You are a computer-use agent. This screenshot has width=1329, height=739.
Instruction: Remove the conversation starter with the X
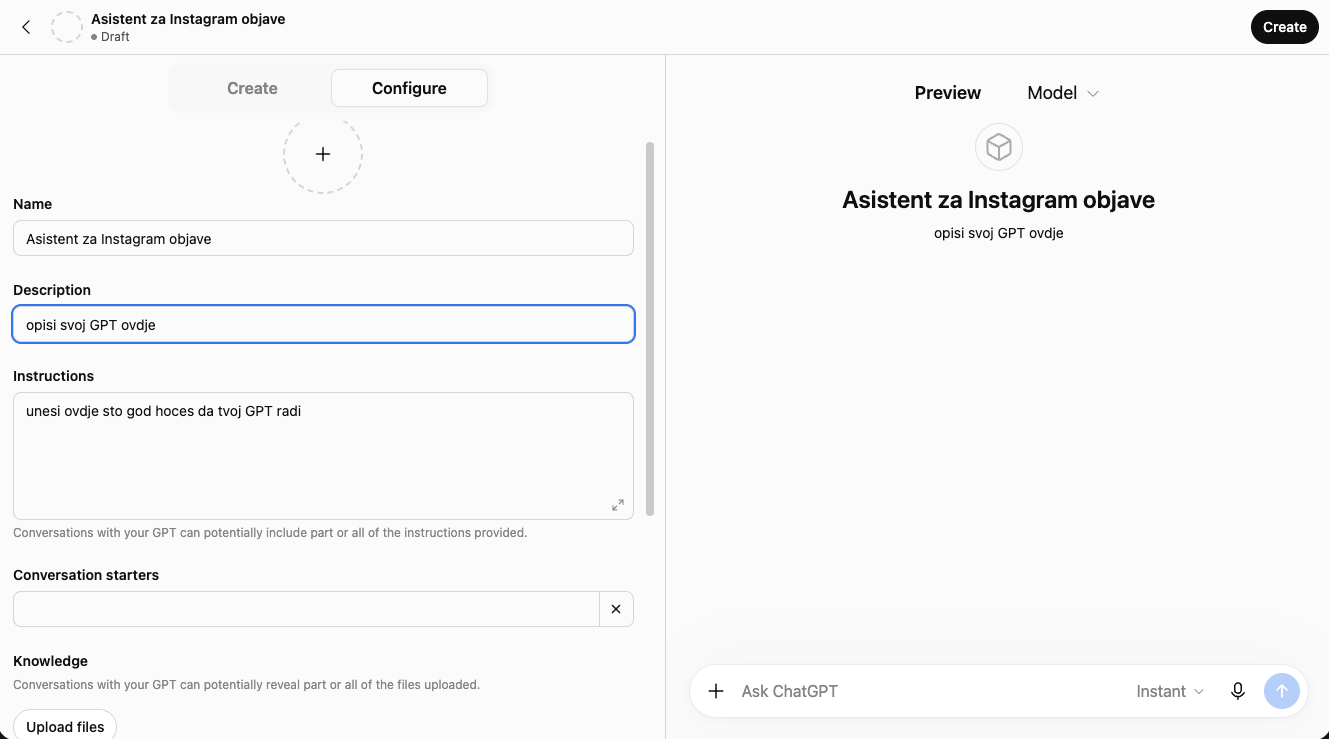[616, 609]
